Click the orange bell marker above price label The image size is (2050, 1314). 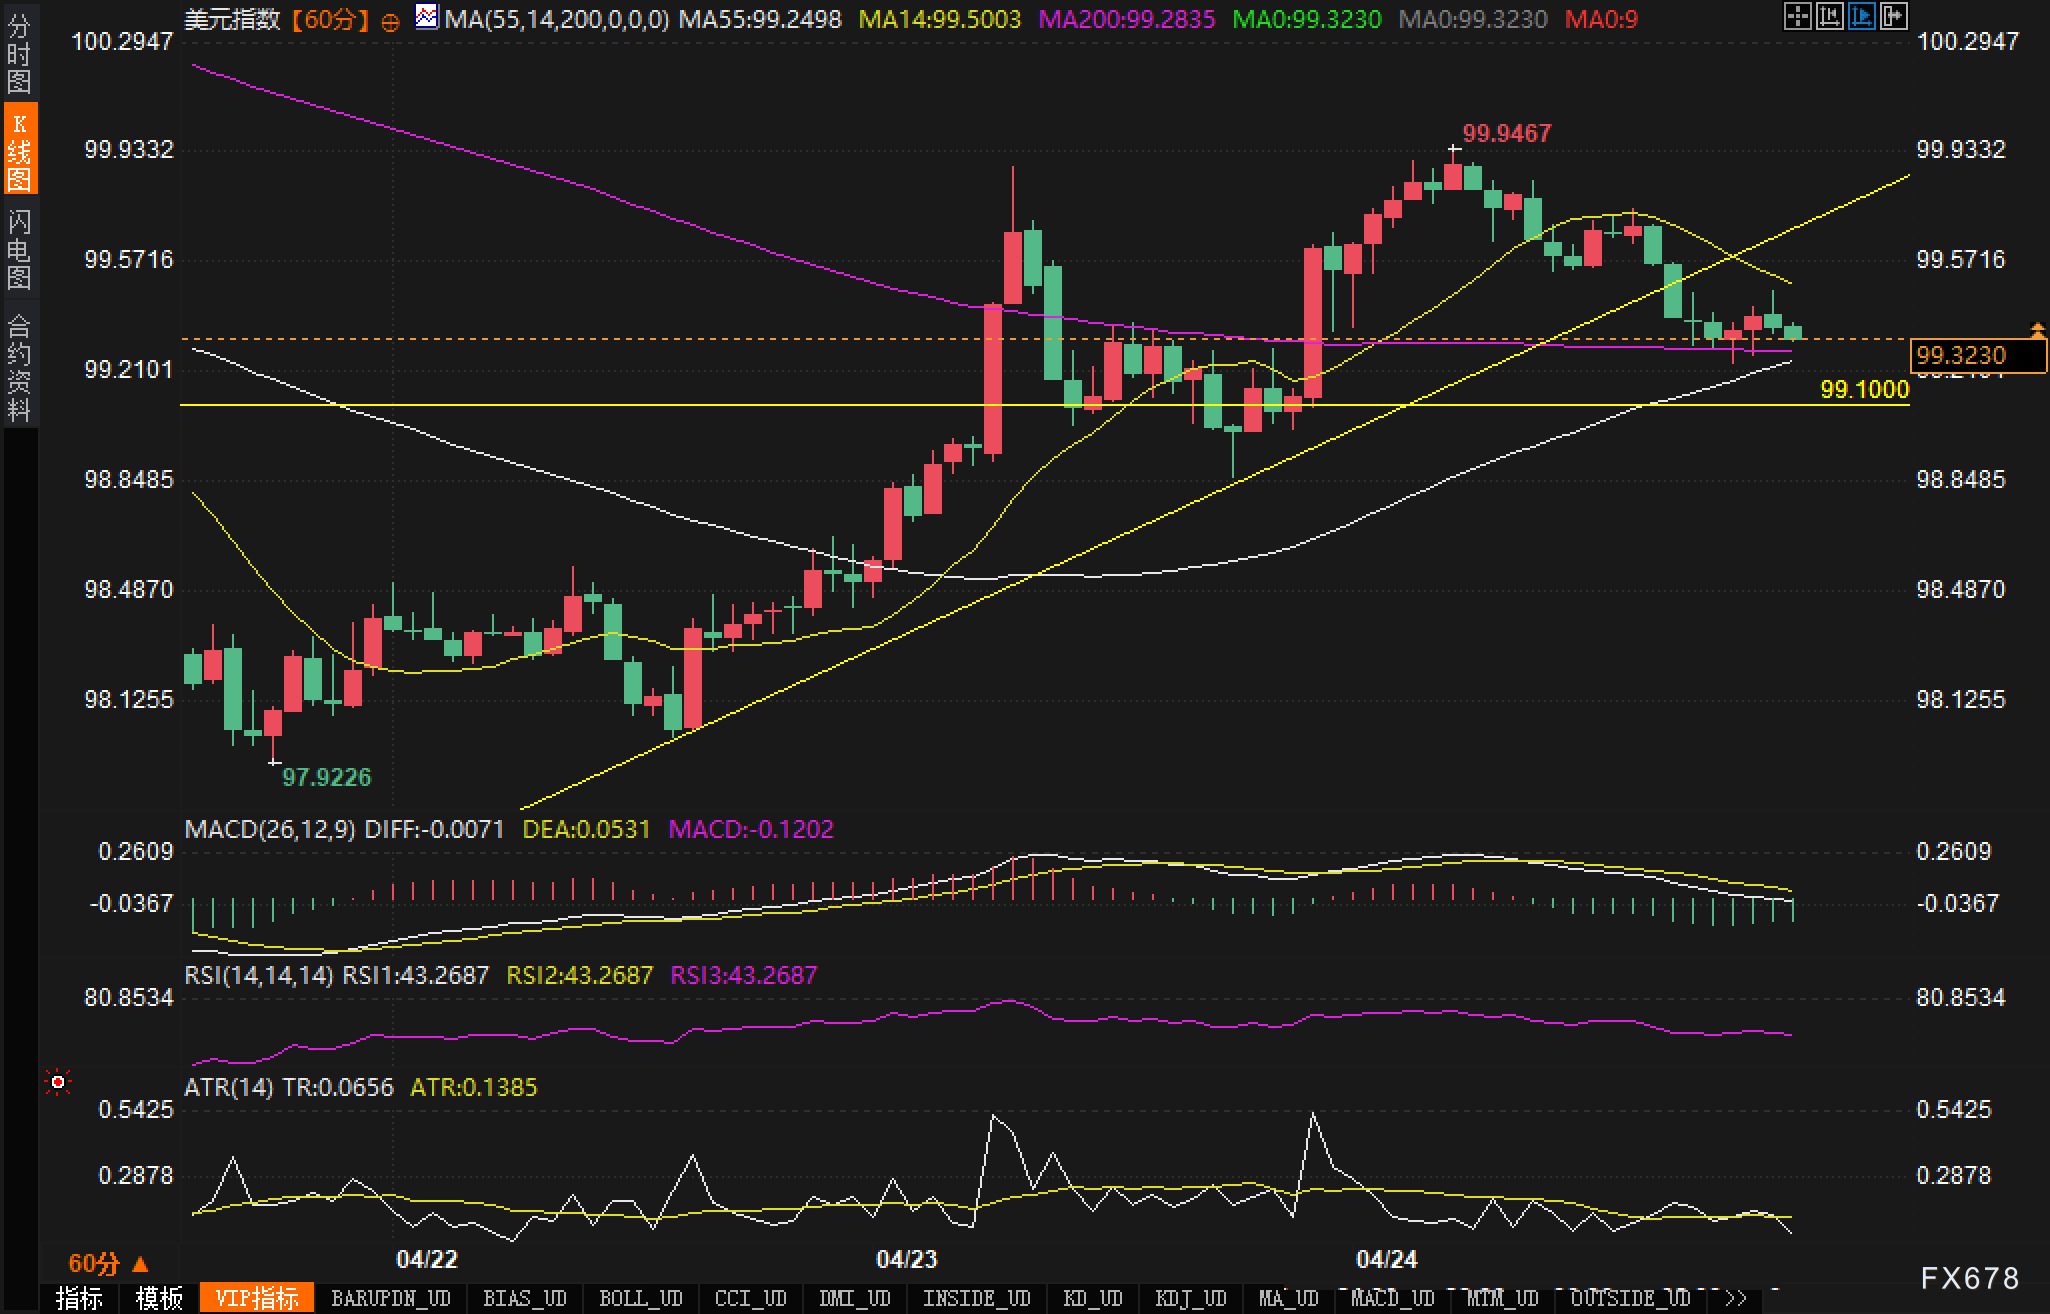pyautogui.click(x=2037, y=329)
